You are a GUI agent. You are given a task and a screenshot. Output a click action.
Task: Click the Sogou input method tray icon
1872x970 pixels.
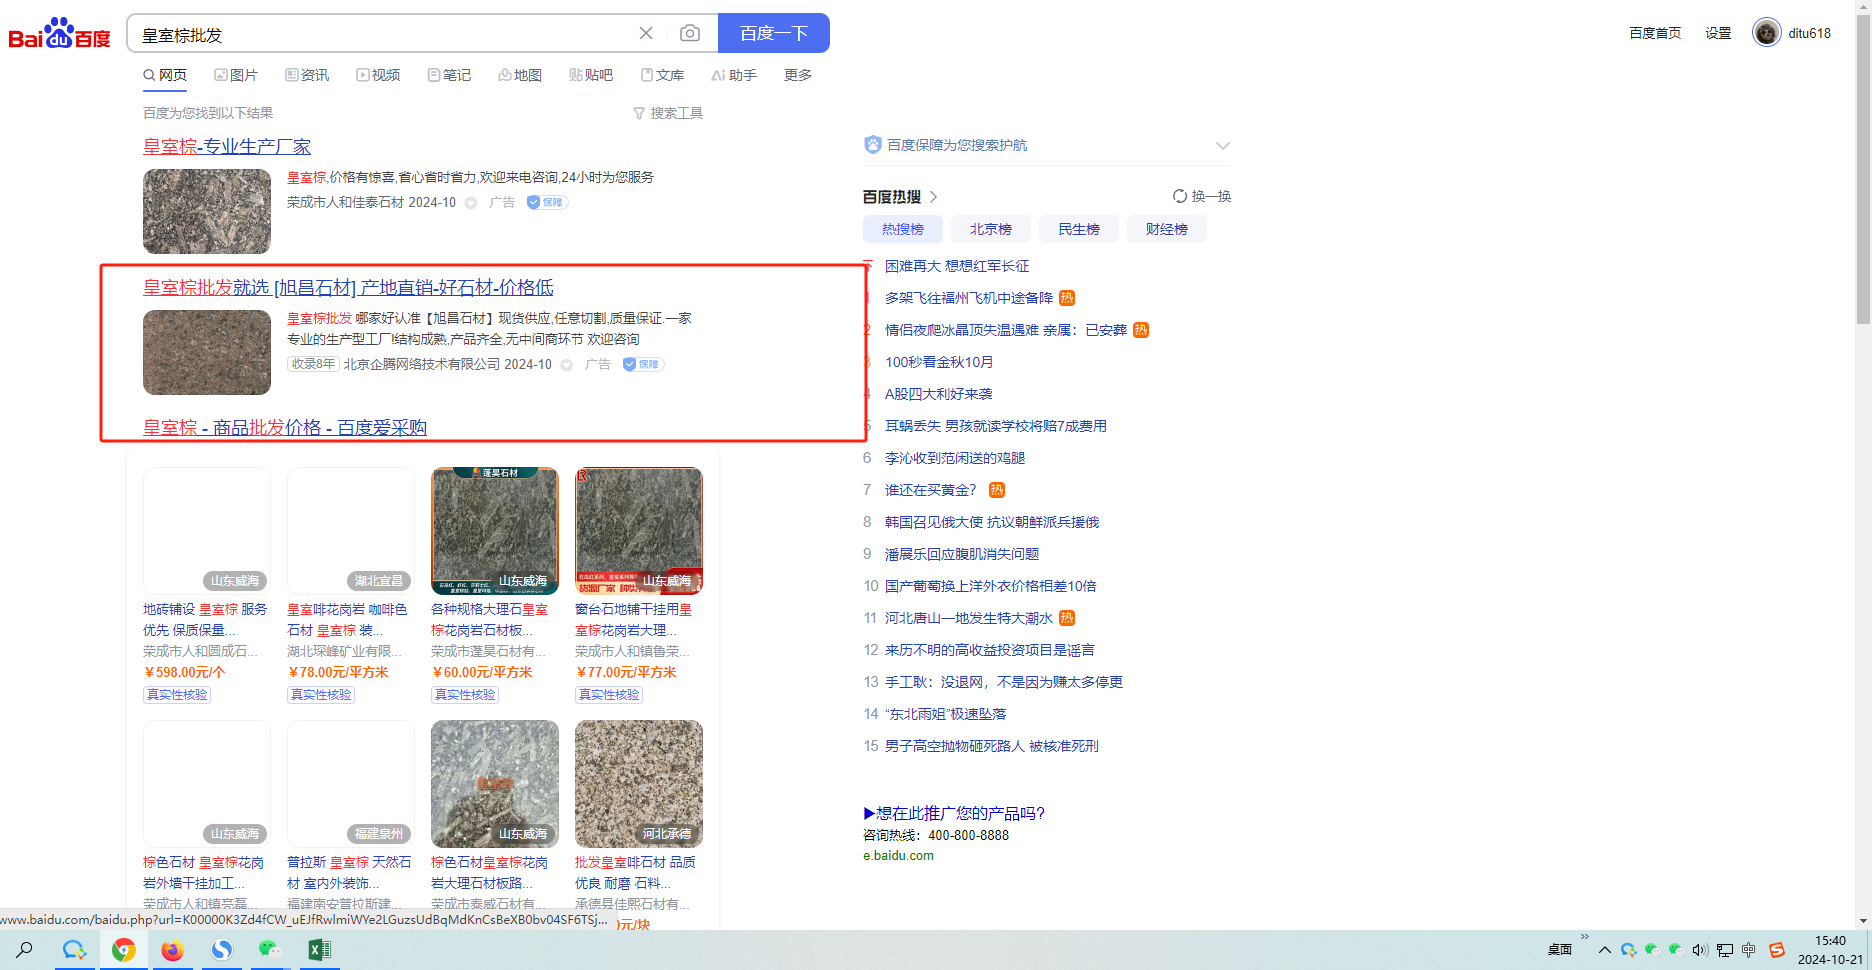[1777, 950]
